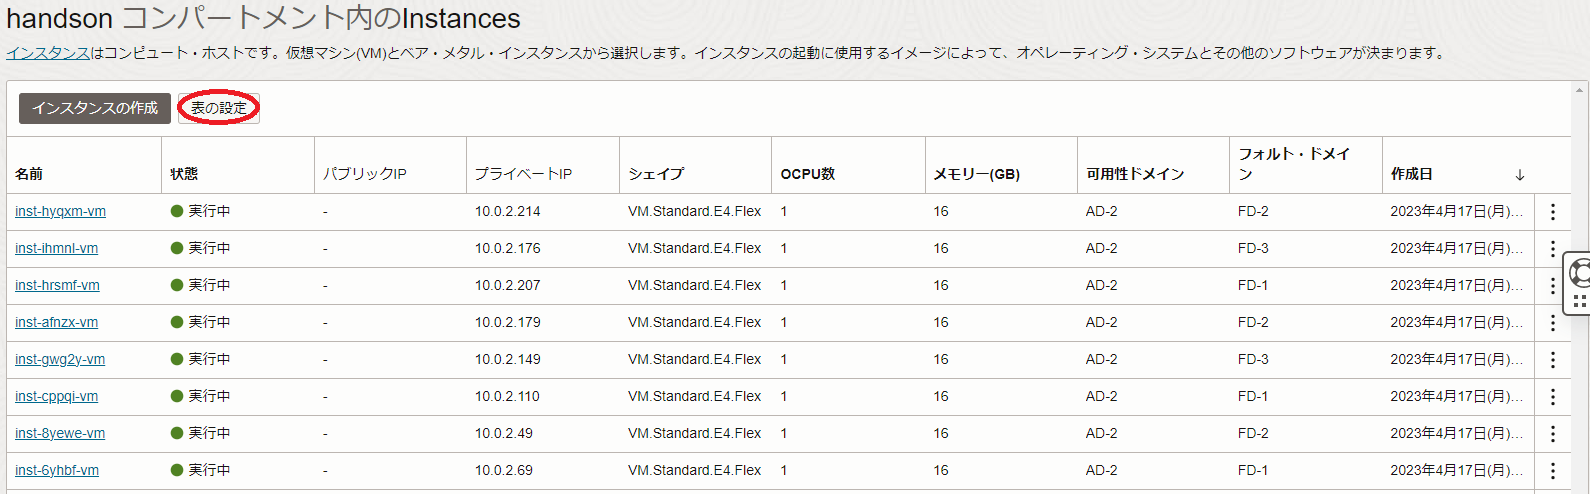Open actions menu for inst-hyqxm-vm
This screenshot has width=1590, height=494.
[1552, 212]
